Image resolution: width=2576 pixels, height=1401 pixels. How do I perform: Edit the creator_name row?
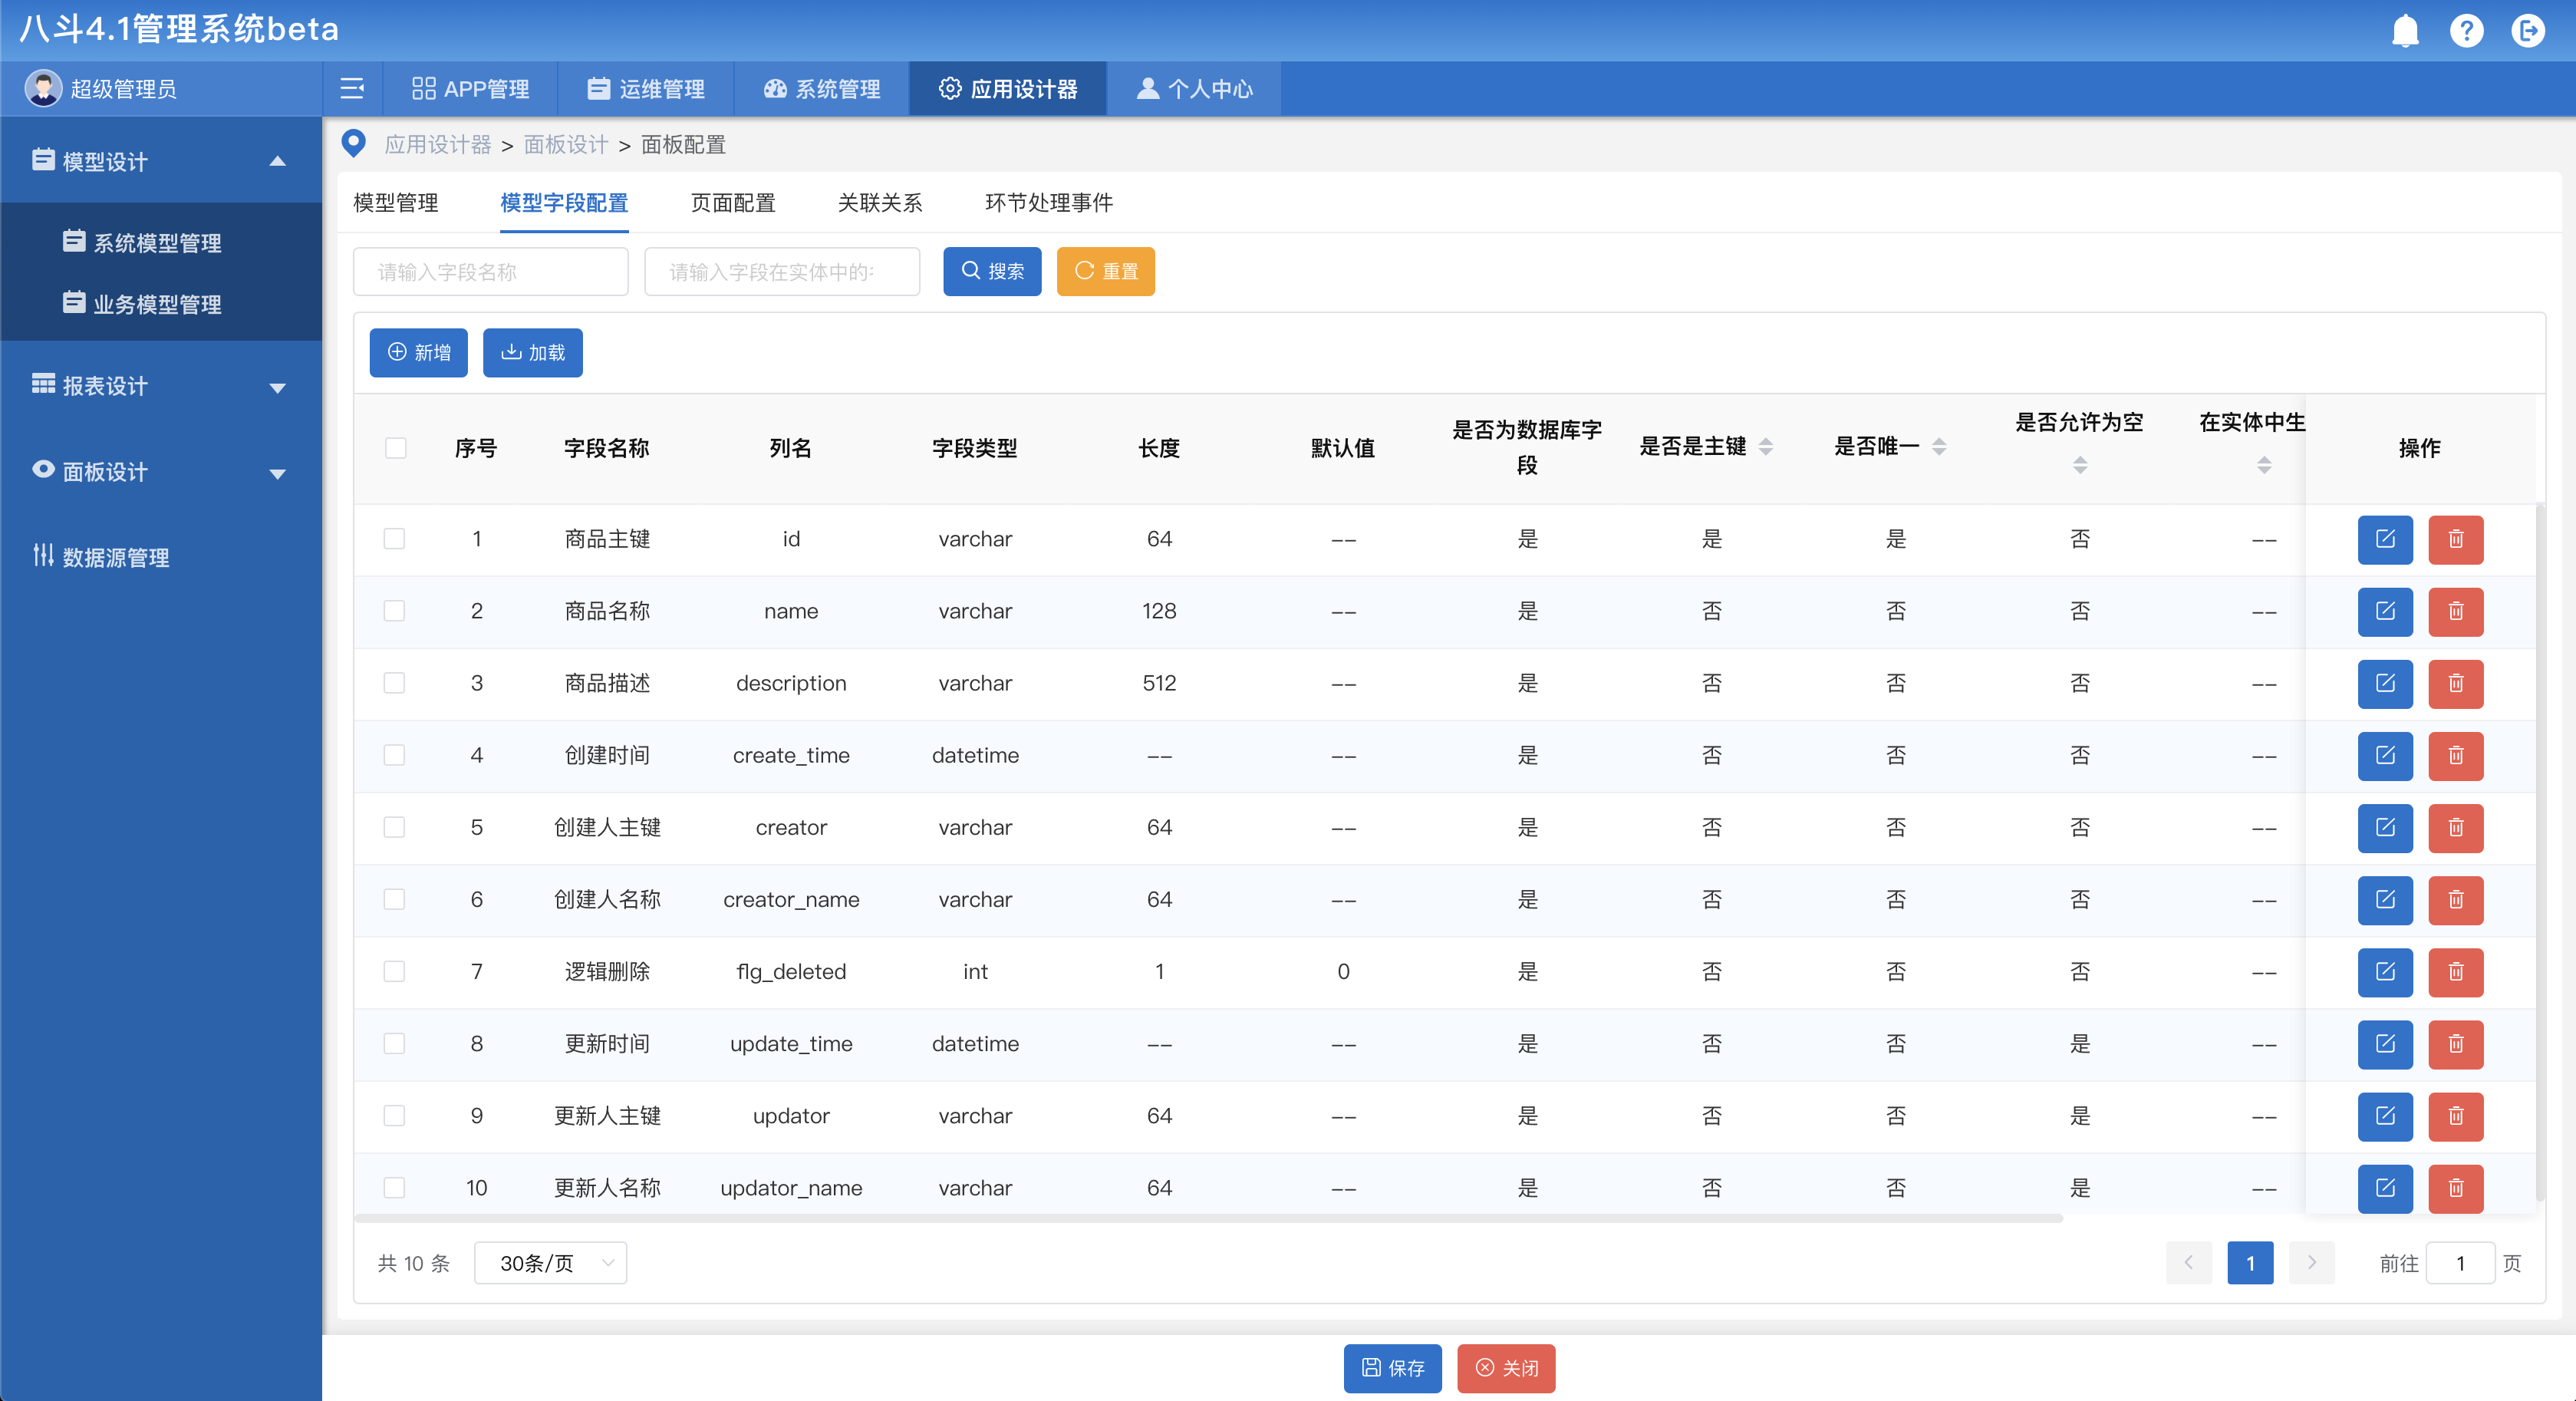click(x=2385, y=900)
